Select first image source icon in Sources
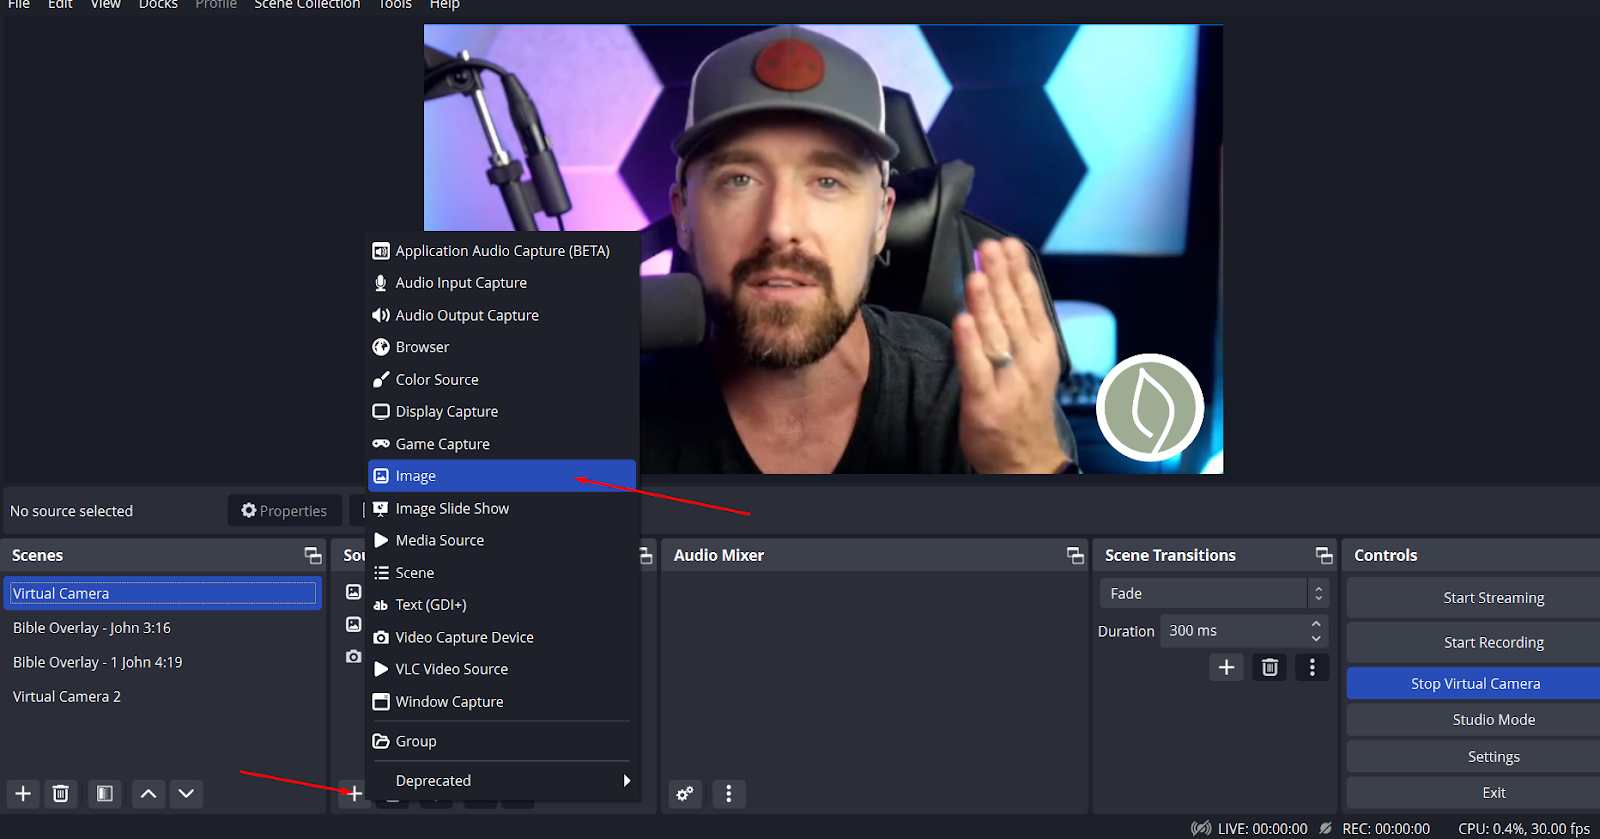Image resolution: width=1600 pixels, height=839 pixels. 353,592
